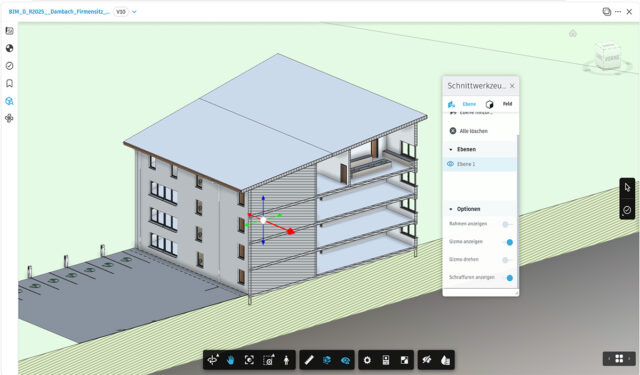Click the compare versions icon at top right
Screen dimensions: 640x375
[x=607, y=11]
